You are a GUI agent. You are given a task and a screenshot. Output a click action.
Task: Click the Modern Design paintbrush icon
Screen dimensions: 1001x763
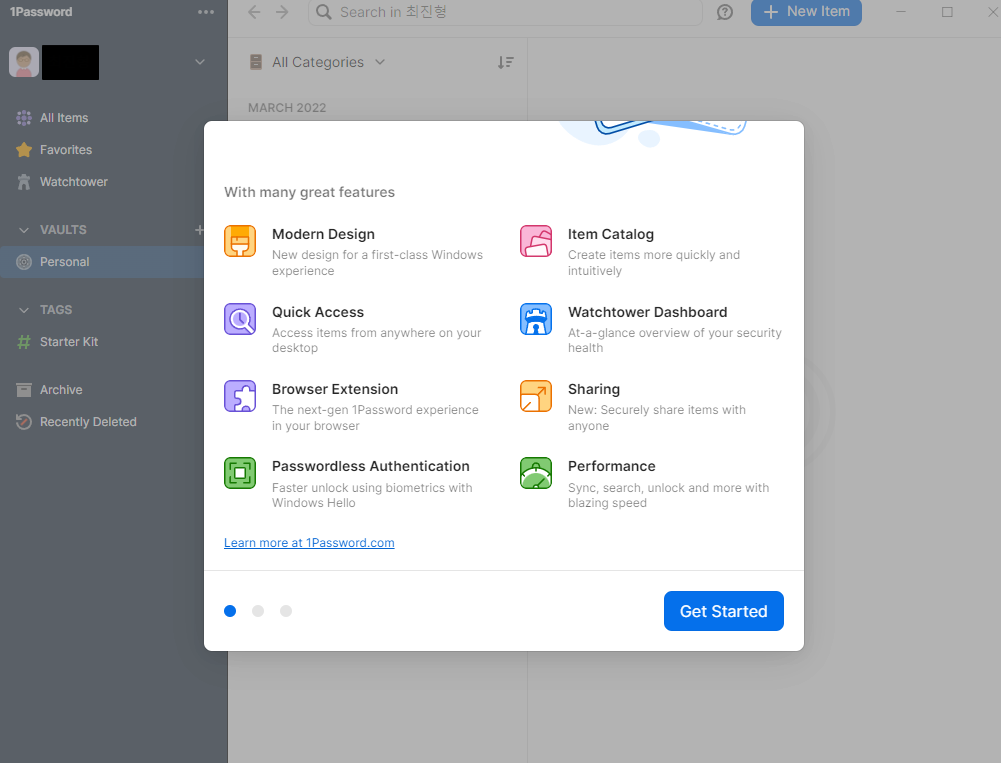pyautogui.click(x=240, y=241)
